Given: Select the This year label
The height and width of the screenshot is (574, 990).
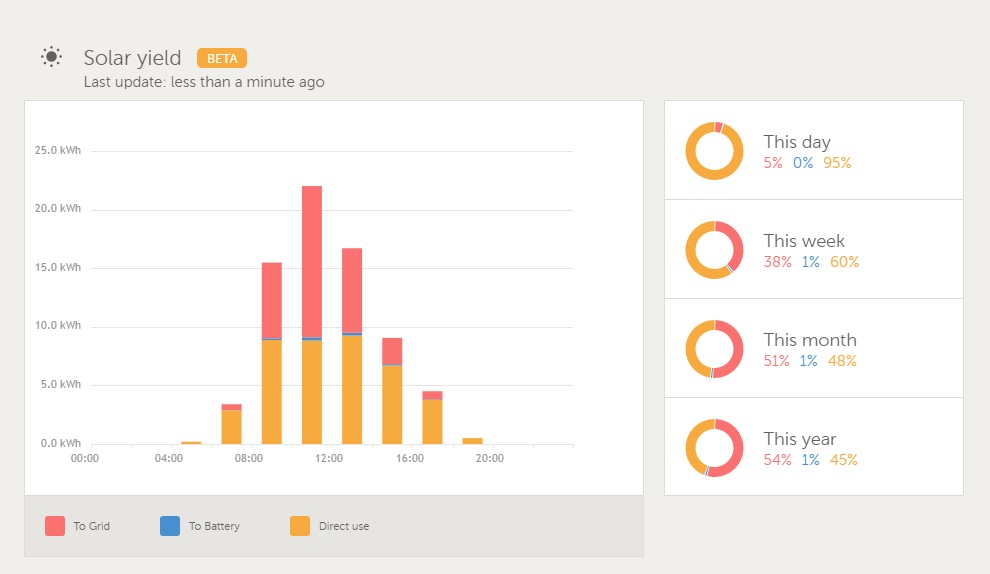Looking at the screenshot, I should click(799, 439).
